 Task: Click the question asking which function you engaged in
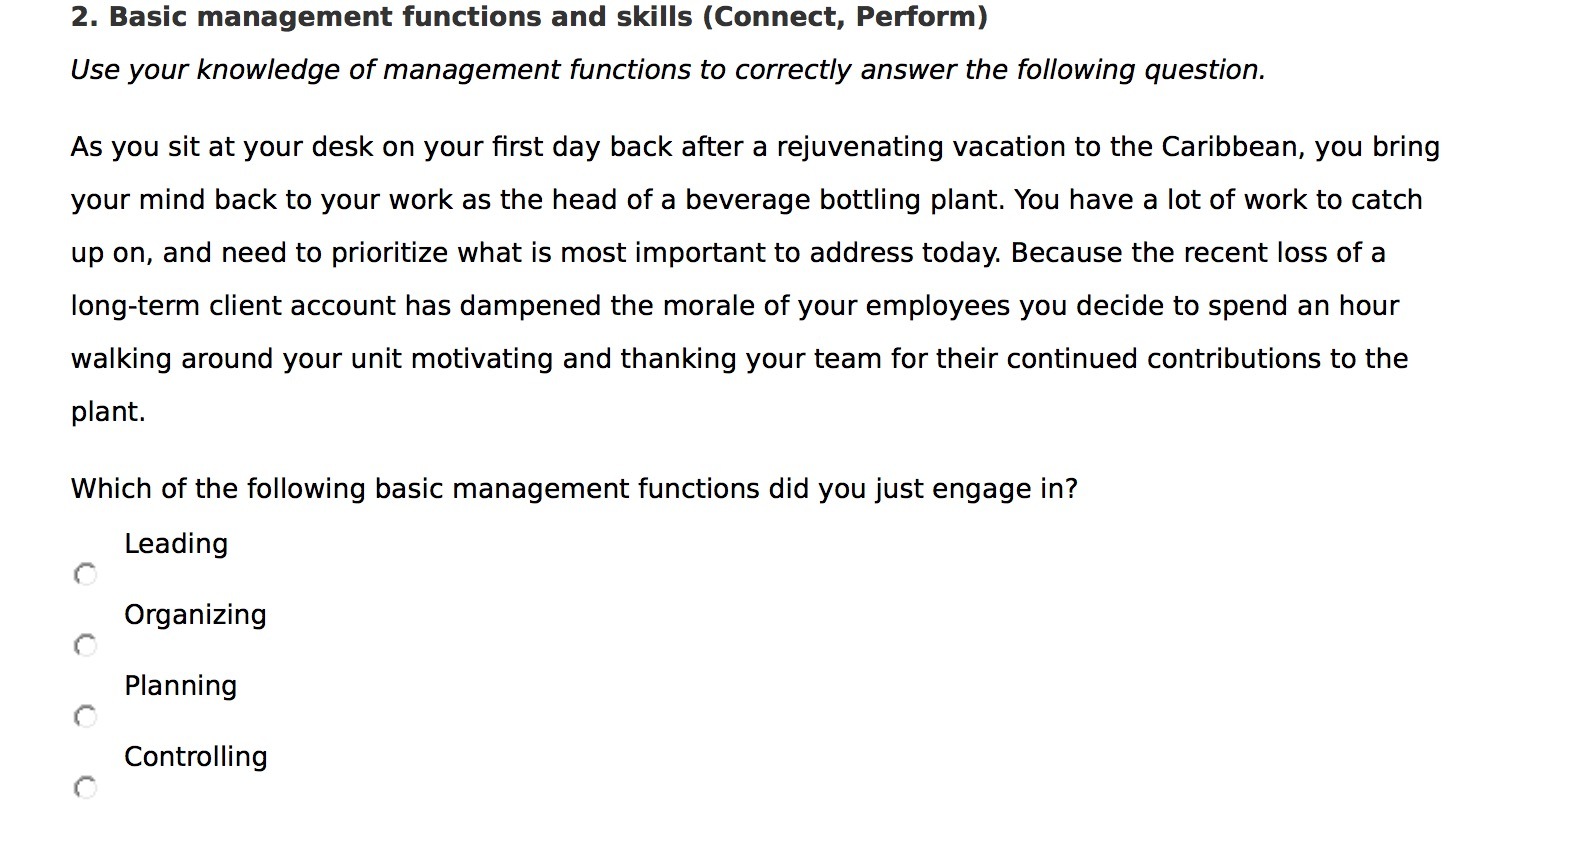(575, 489)
